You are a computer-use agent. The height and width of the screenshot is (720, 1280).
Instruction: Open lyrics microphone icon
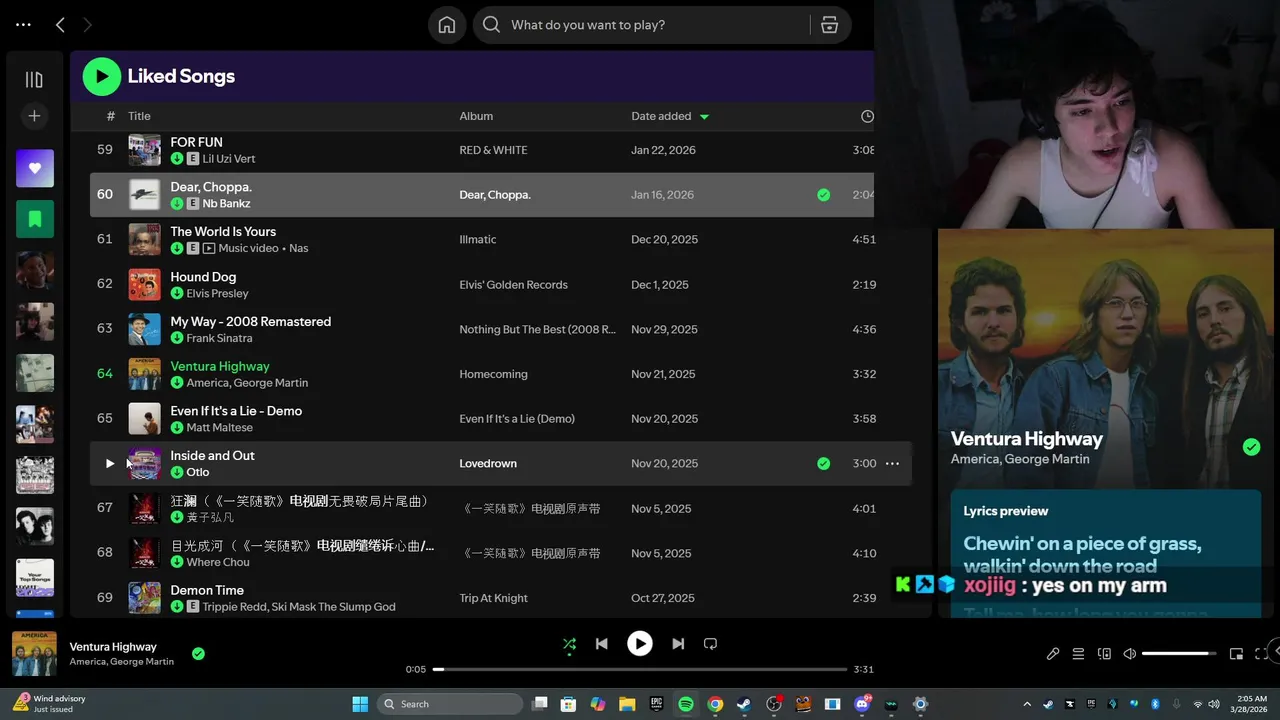[x=1053, y=654]
